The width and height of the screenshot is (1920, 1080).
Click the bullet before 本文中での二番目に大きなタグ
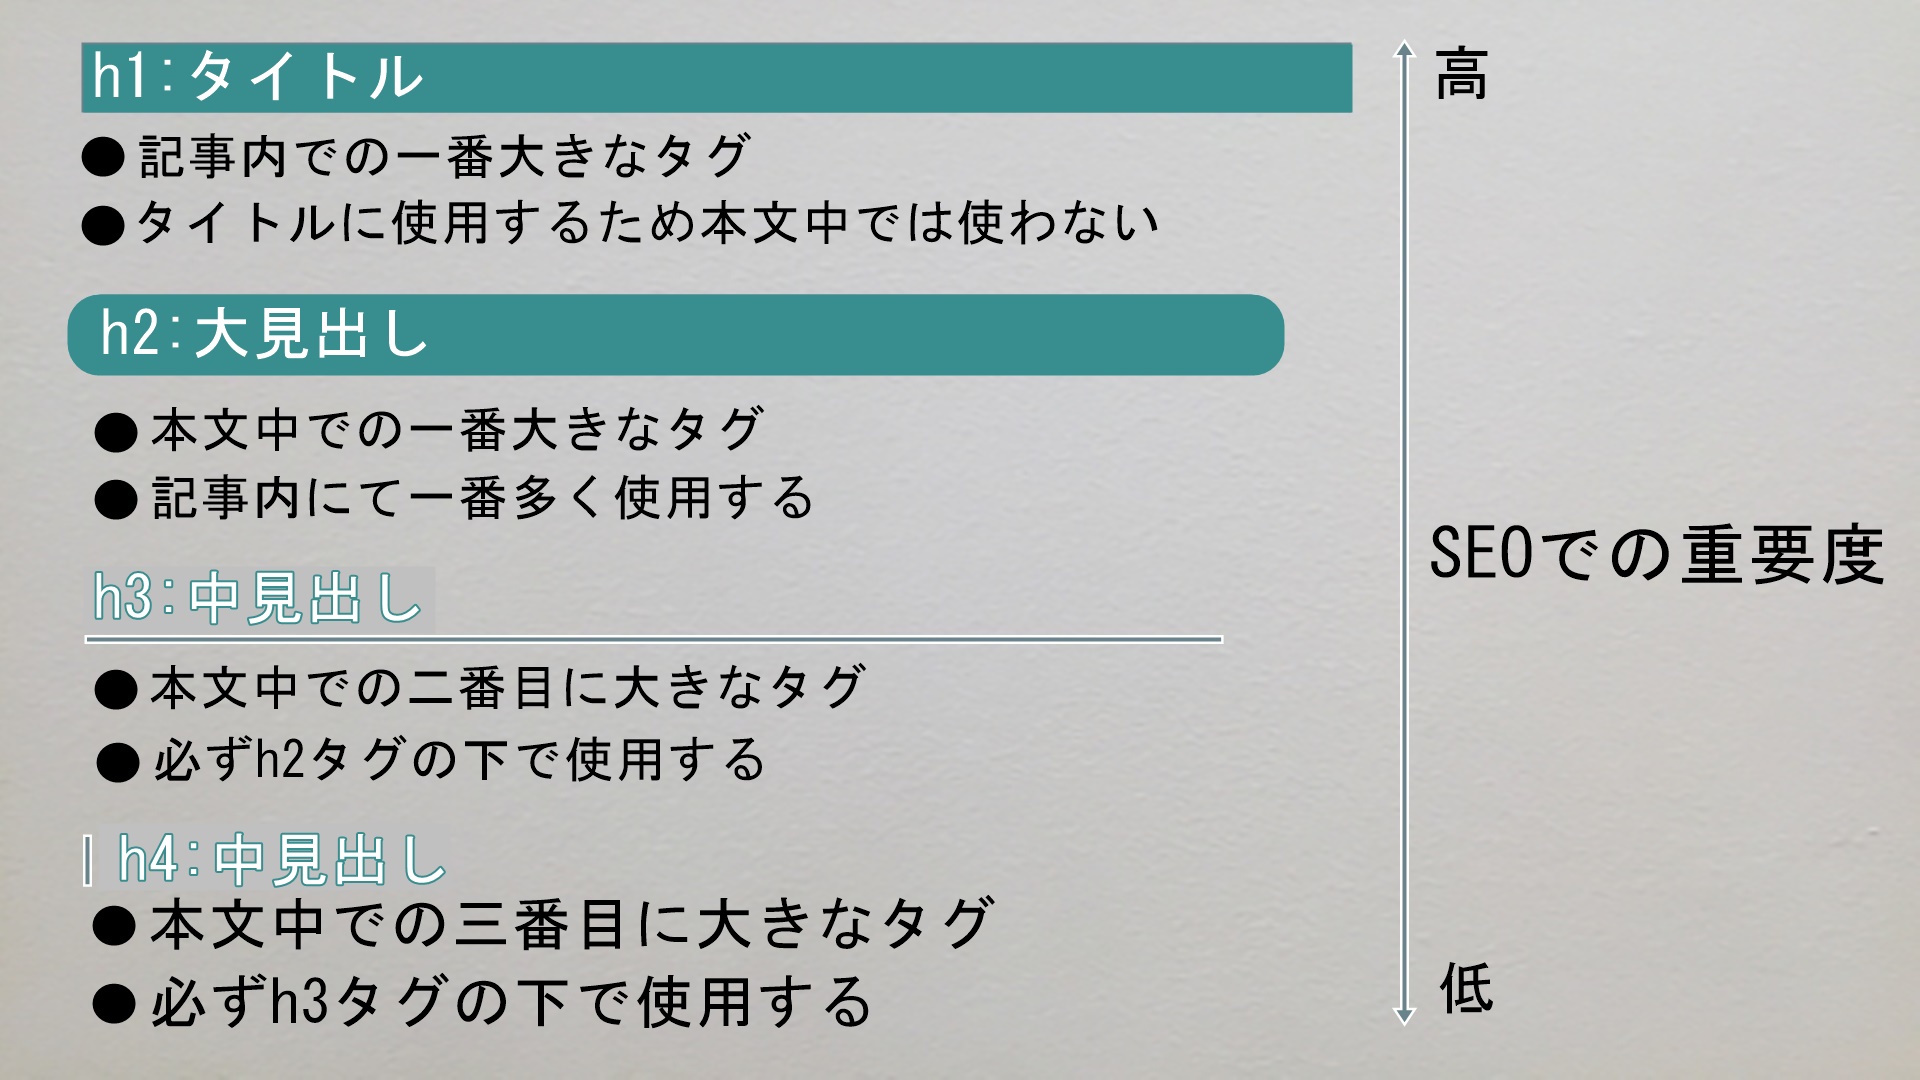click(116, 690)
